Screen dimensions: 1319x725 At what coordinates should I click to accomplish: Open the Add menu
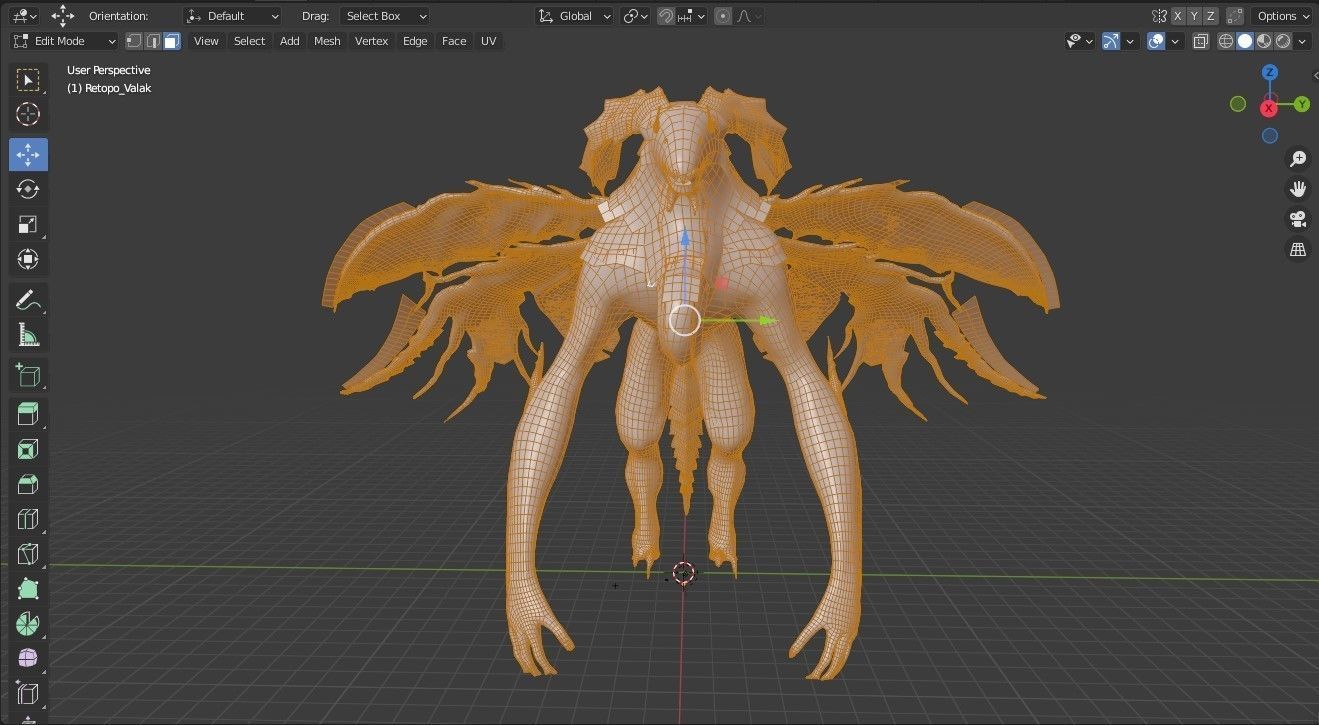[x=289, y=41]
